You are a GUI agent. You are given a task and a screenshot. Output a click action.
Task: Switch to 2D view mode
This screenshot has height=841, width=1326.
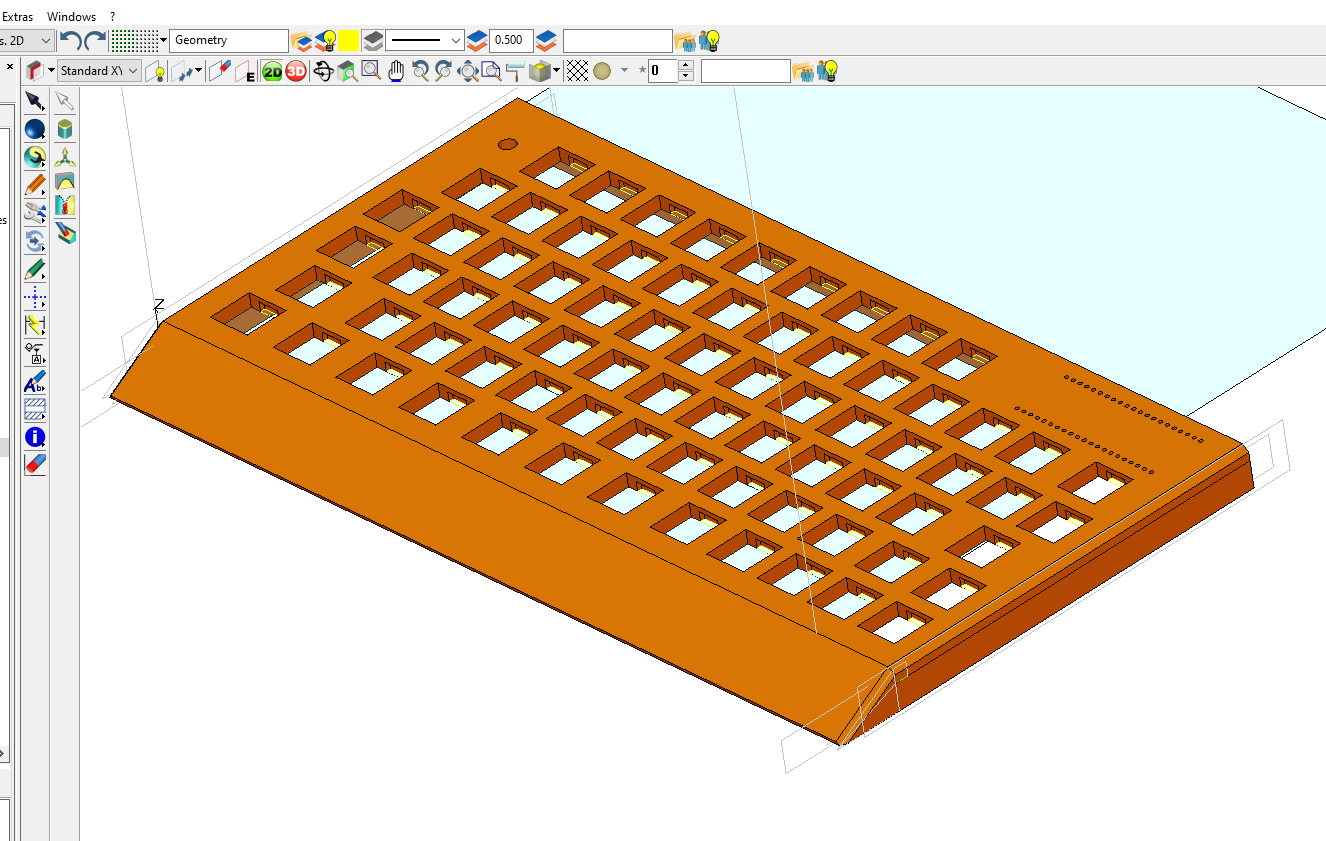pos(272,71)
